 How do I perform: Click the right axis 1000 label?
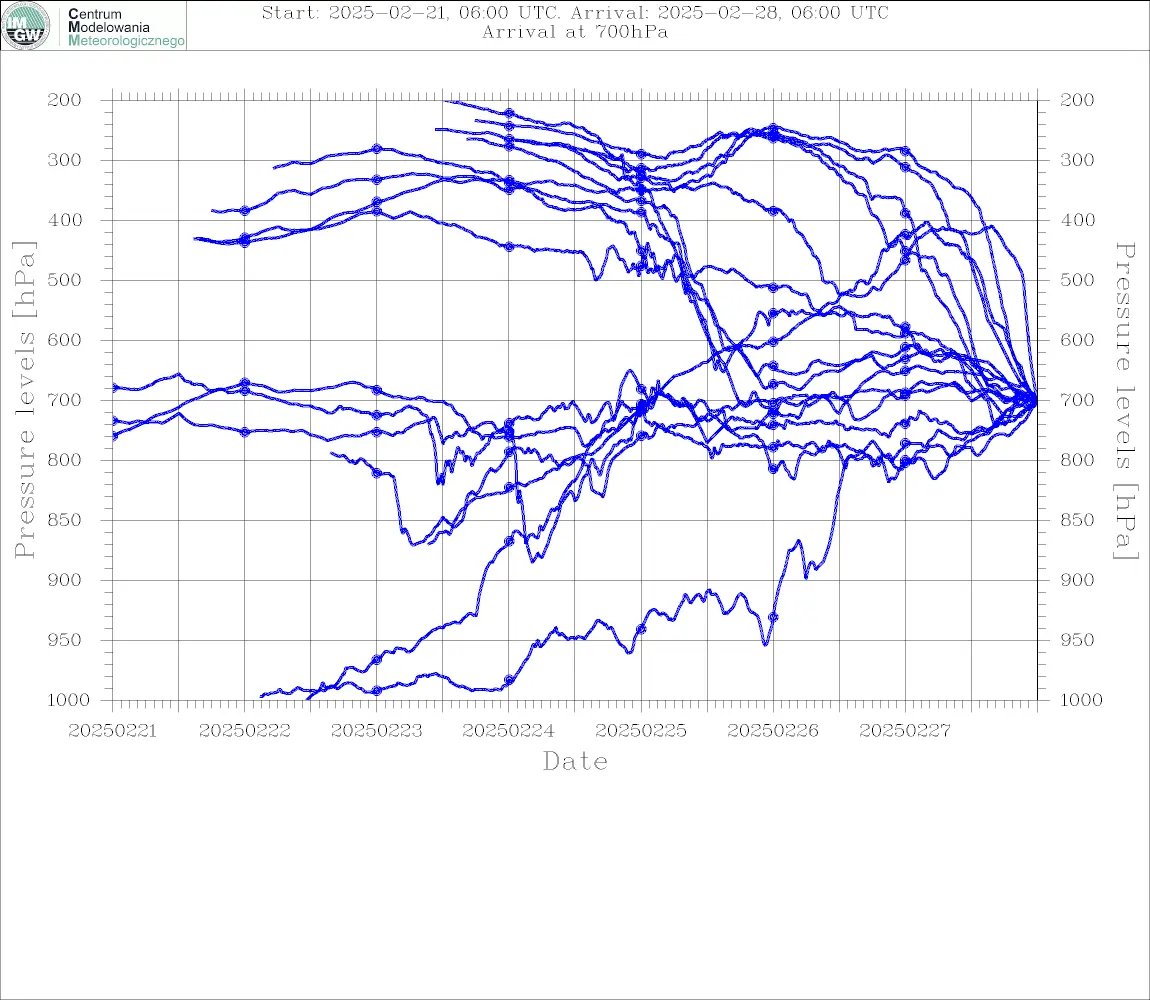(1081, 700)
